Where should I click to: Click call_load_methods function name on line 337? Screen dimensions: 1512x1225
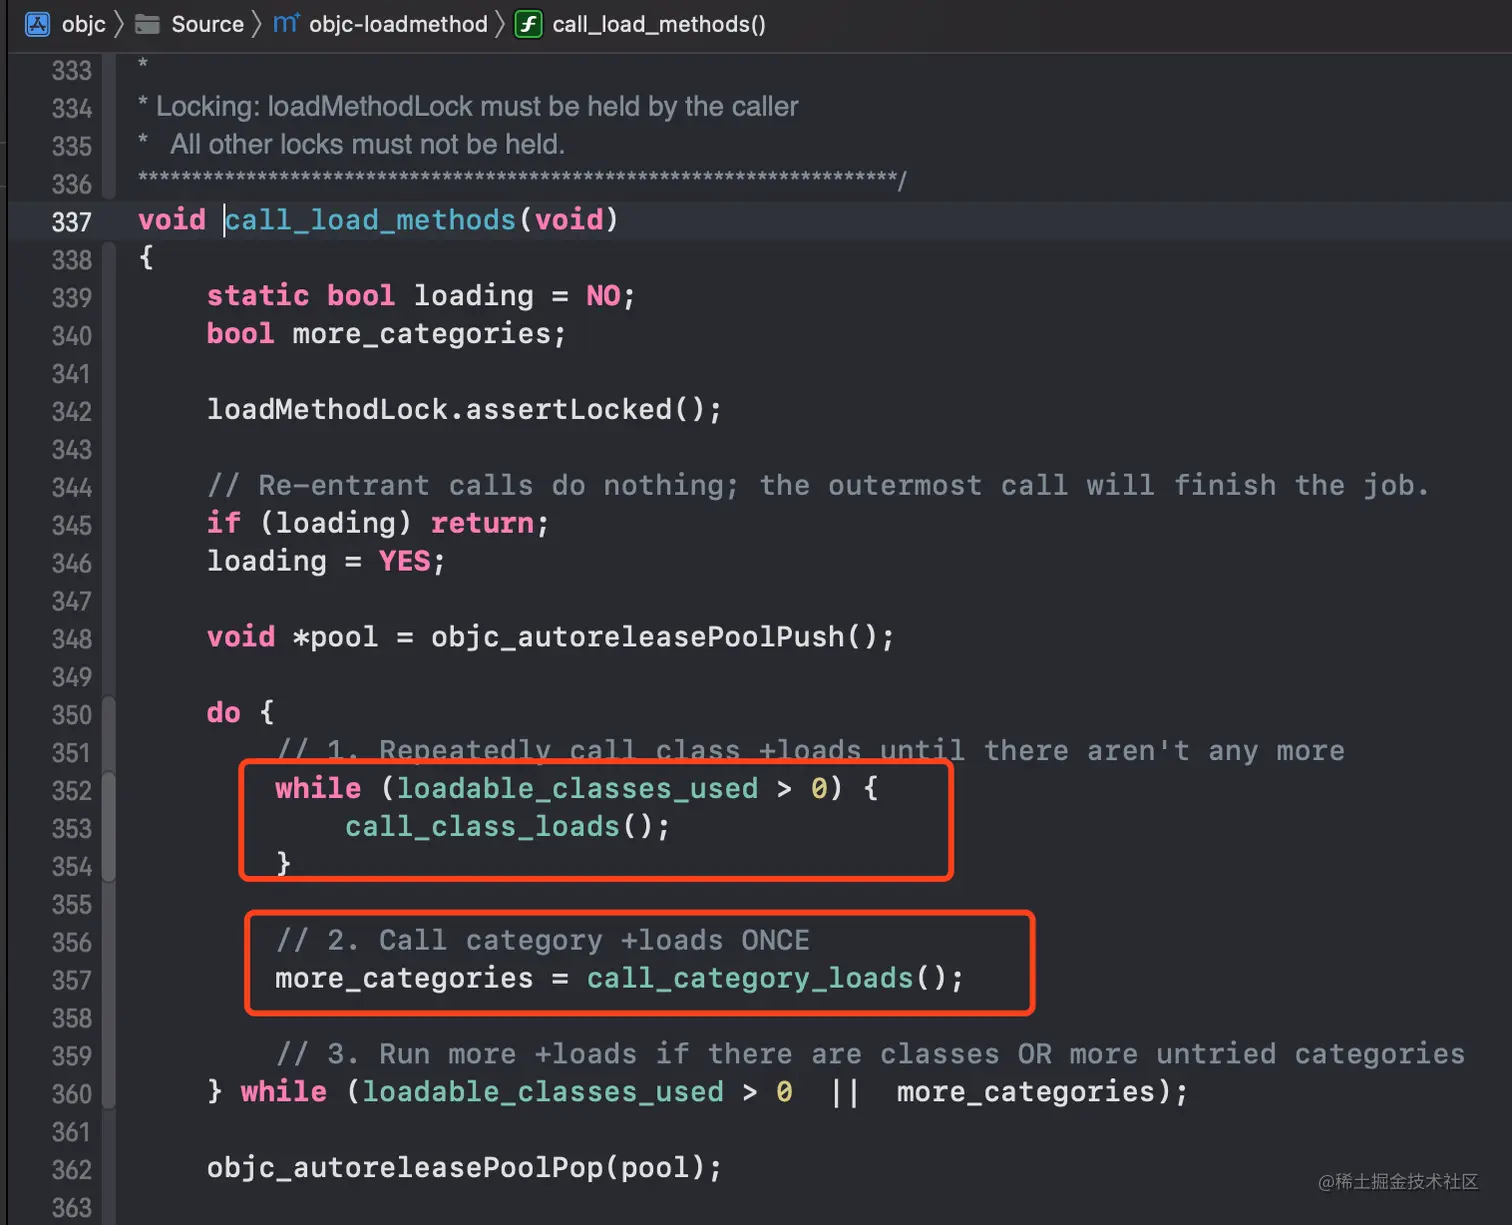tap(370, 219)
